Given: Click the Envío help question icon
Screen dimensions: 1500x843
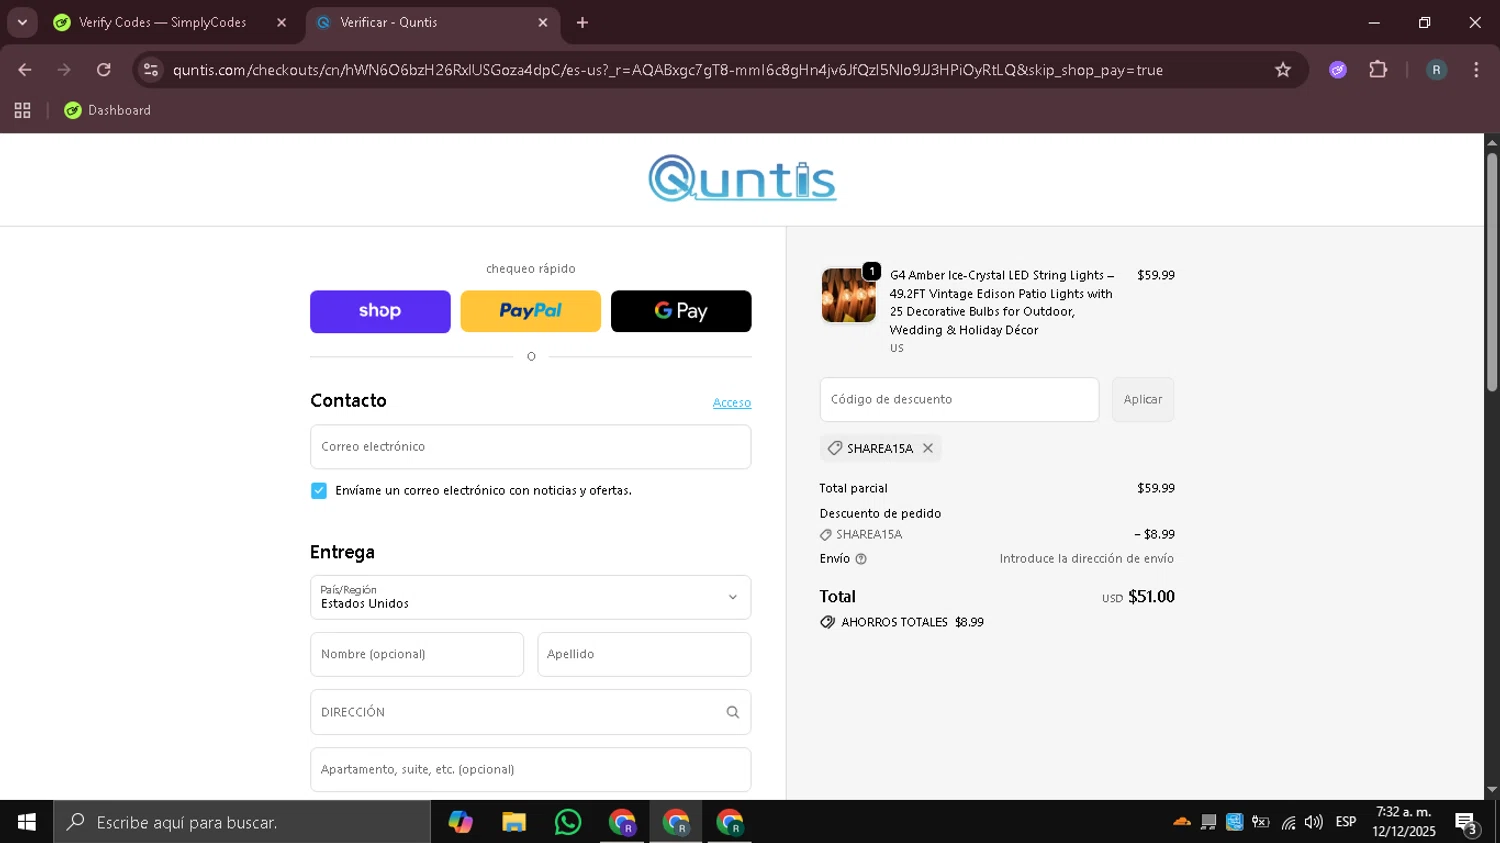Looking at the screenshot, I should tap(861, 559).
